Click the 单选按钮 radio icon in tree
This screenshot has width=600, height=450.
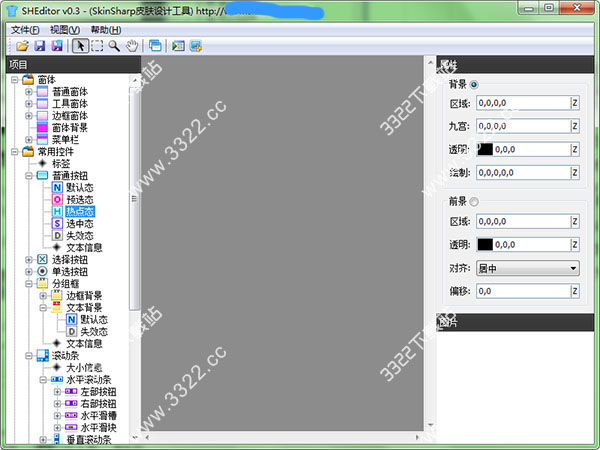point(42,271)
